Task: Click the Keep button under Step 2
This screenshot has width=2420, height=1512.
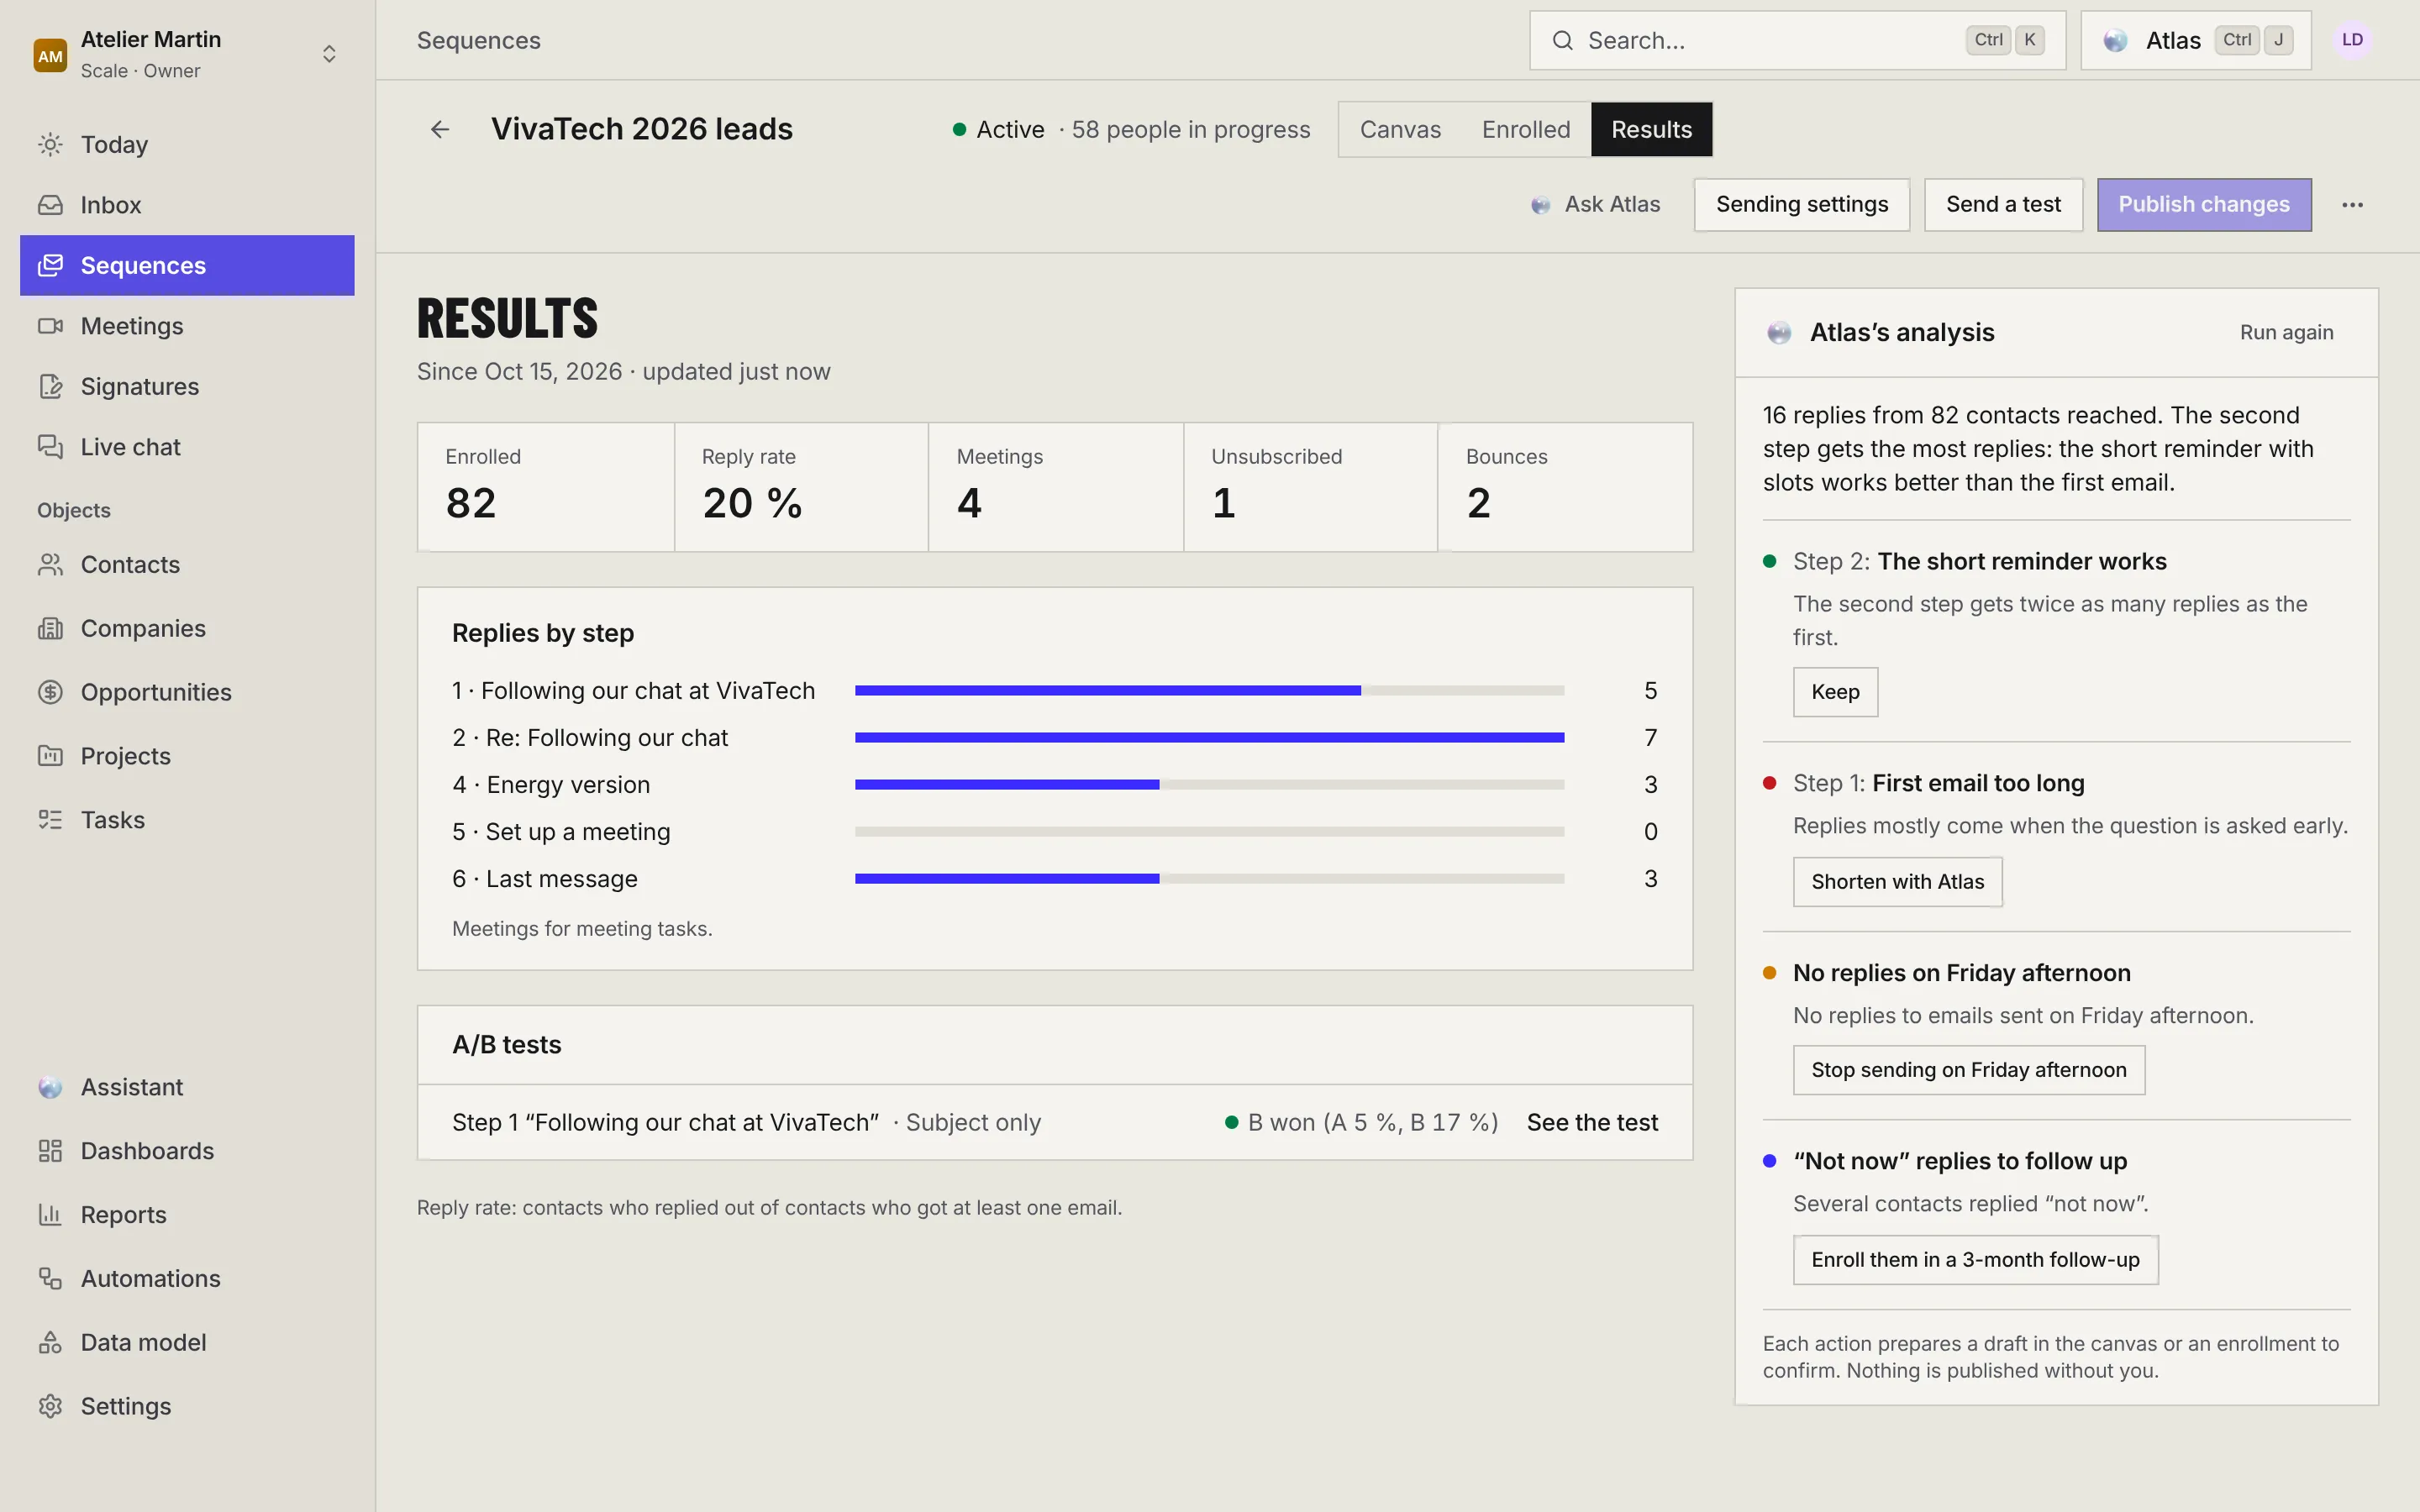Action: pyautogui.click(x=1835, y=692)
